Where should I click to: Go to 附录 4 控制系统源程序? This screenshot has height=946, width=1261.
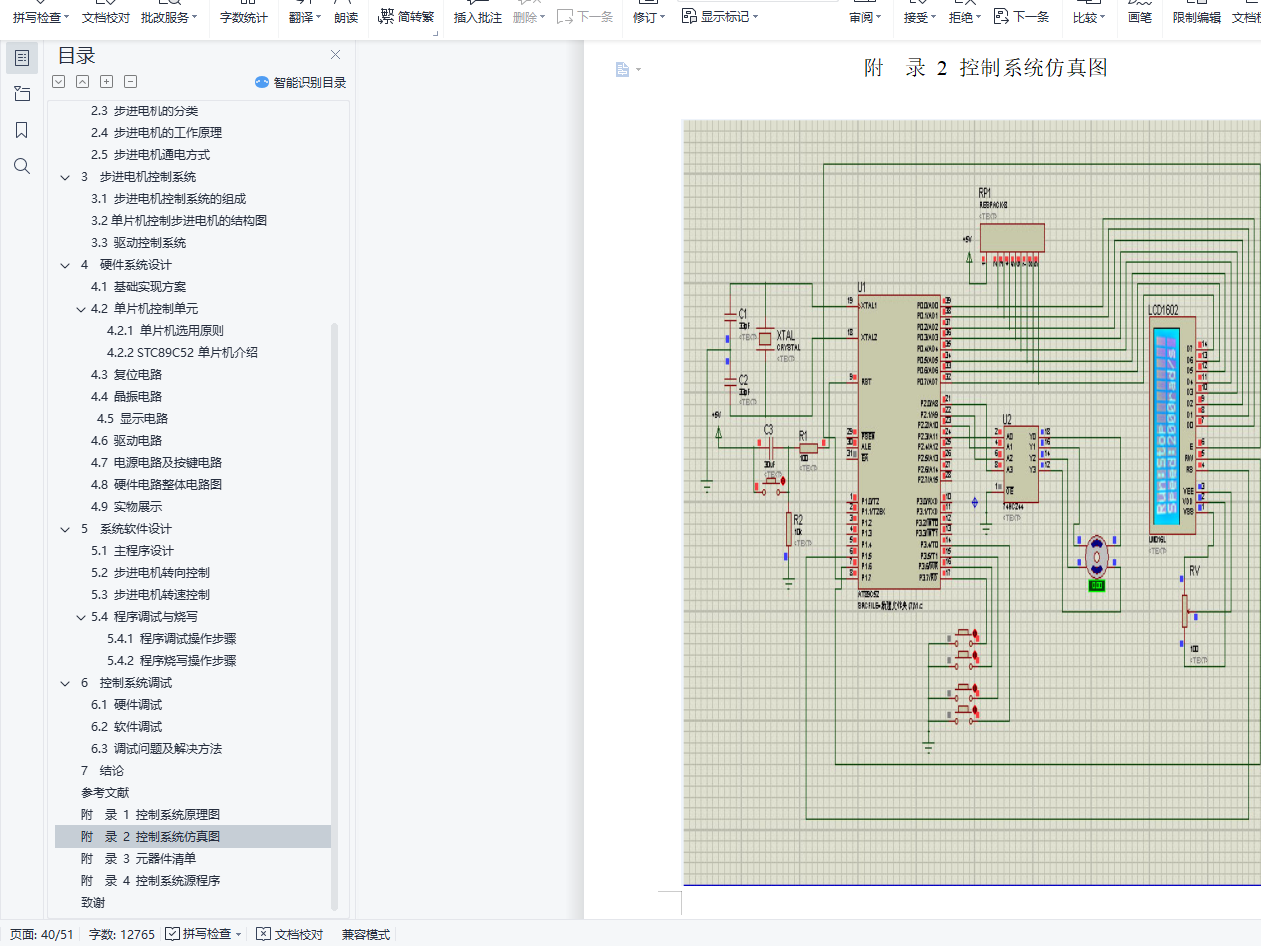(x=150, y=881)
